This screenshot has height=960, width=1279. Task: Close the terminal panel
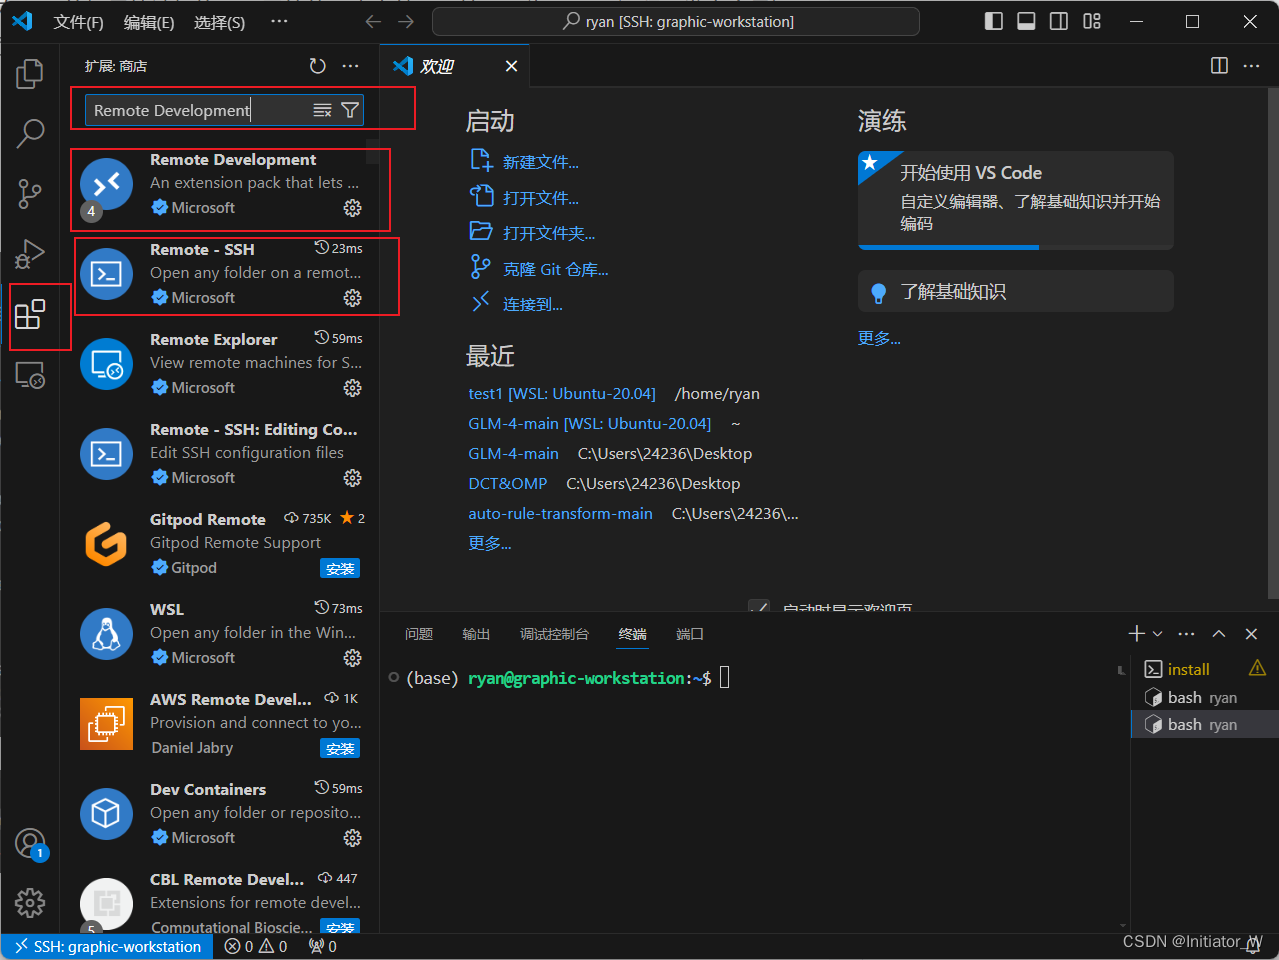point(1251,634)
